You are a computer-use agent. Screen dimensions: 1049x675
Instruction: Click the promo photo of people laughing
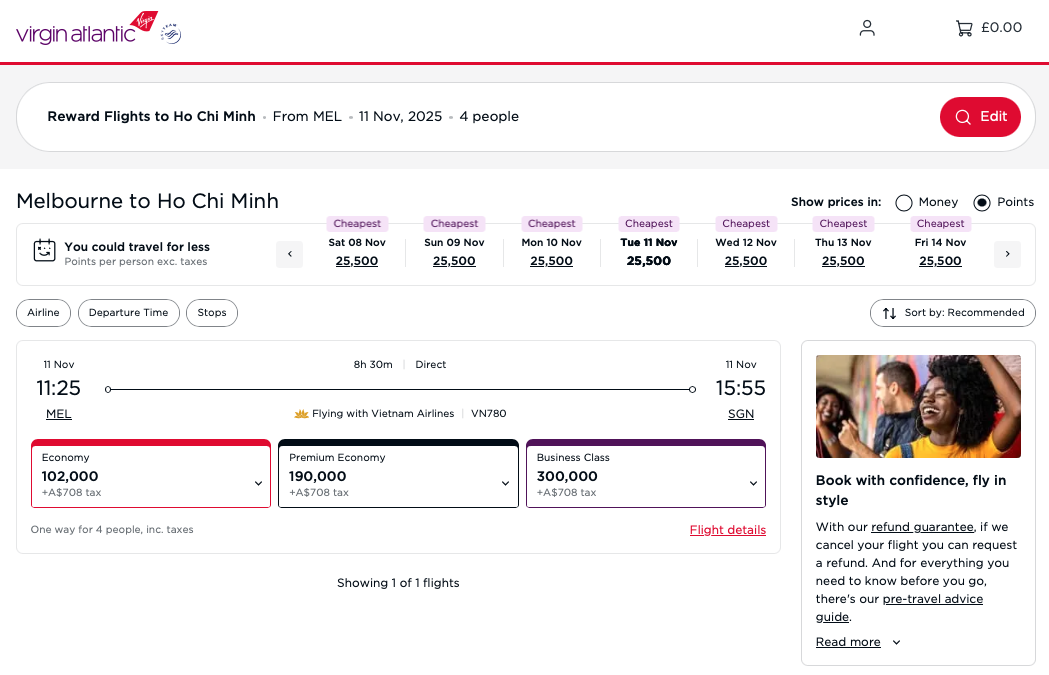pos(919,407)
